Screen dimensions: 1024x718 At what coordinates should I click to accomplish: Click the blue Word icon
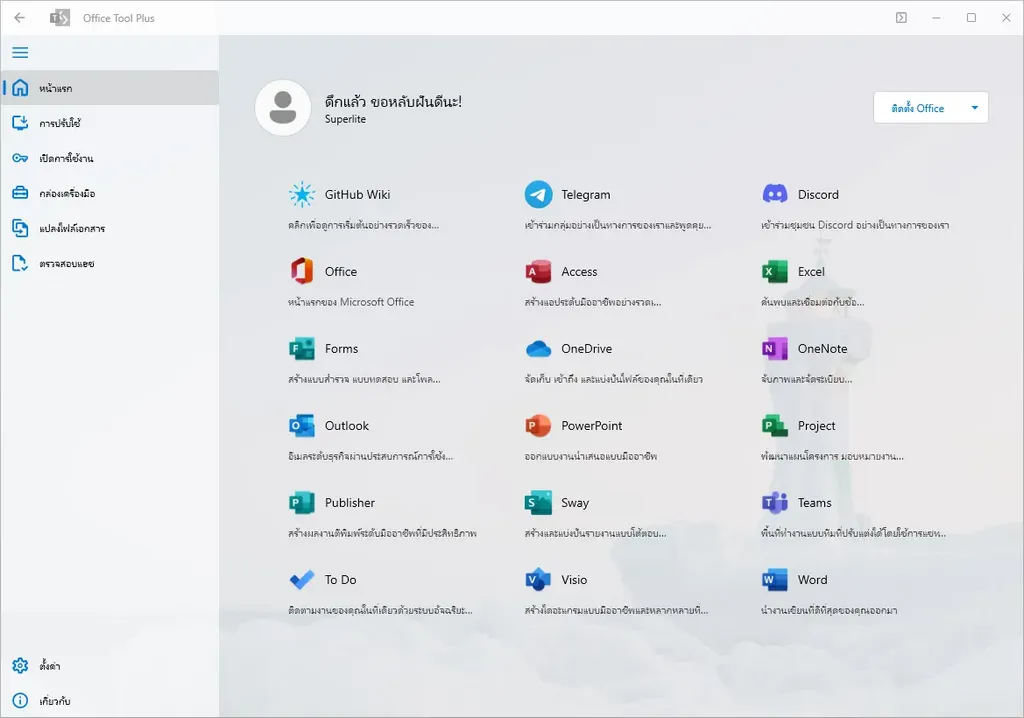pos(775,579)
